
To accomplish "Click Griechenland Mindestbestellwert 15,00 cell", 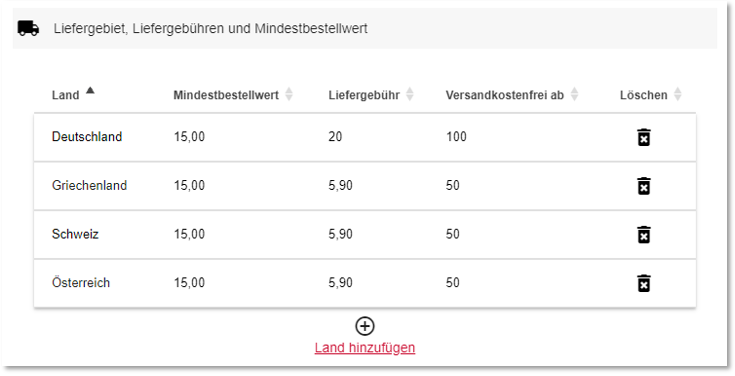I will [x=189, y=185].
